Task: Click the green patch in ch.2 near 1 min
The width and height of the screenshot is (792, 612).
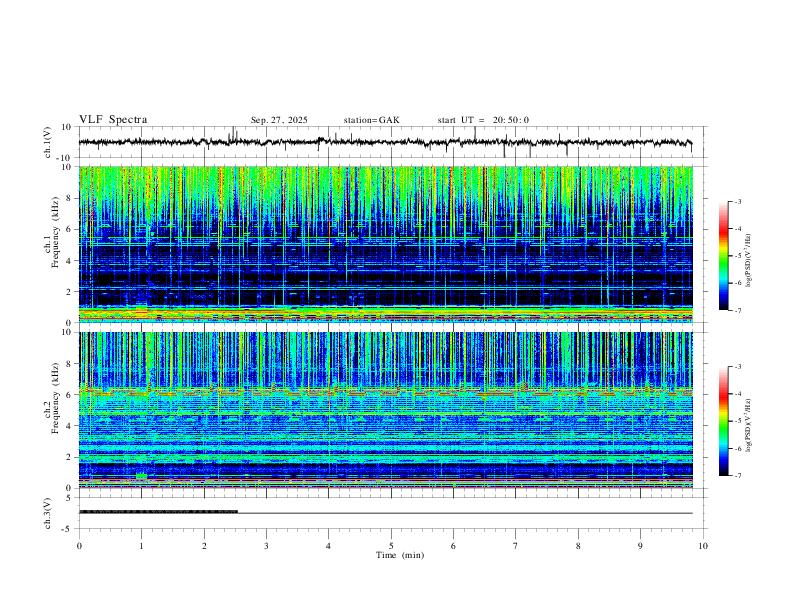Action: 141,476
